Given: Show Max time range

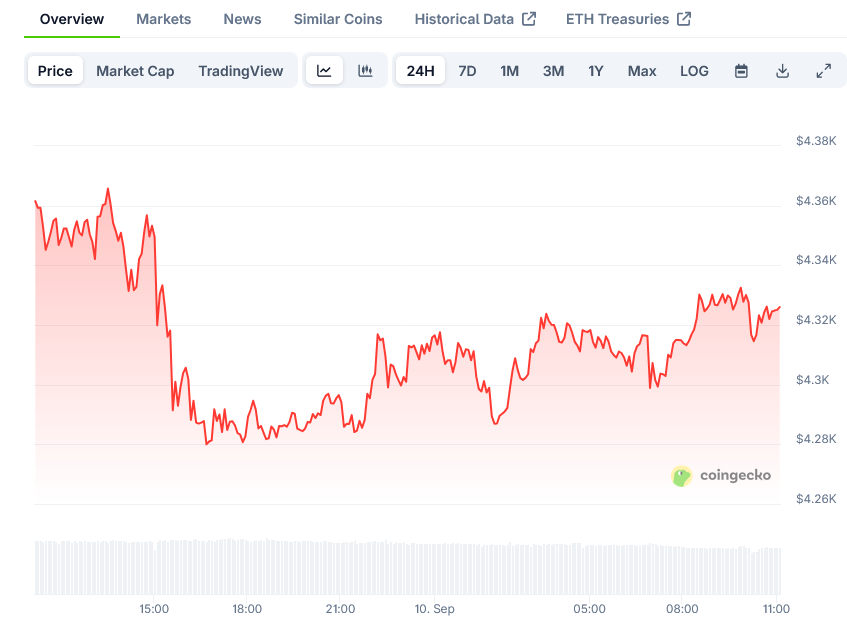Looking at the screenshot, I should (x=642, y=71).
